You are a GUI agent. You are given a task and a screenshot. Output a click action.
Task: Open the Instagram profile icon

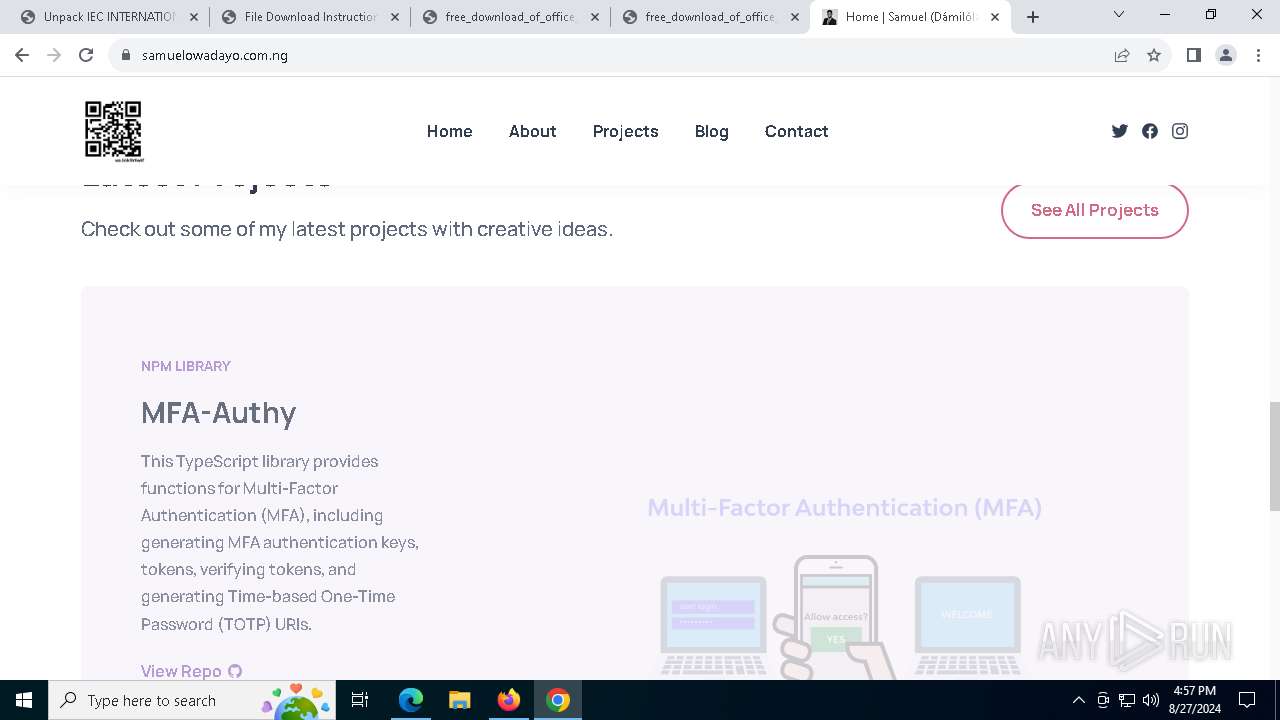coord(1180,131)
